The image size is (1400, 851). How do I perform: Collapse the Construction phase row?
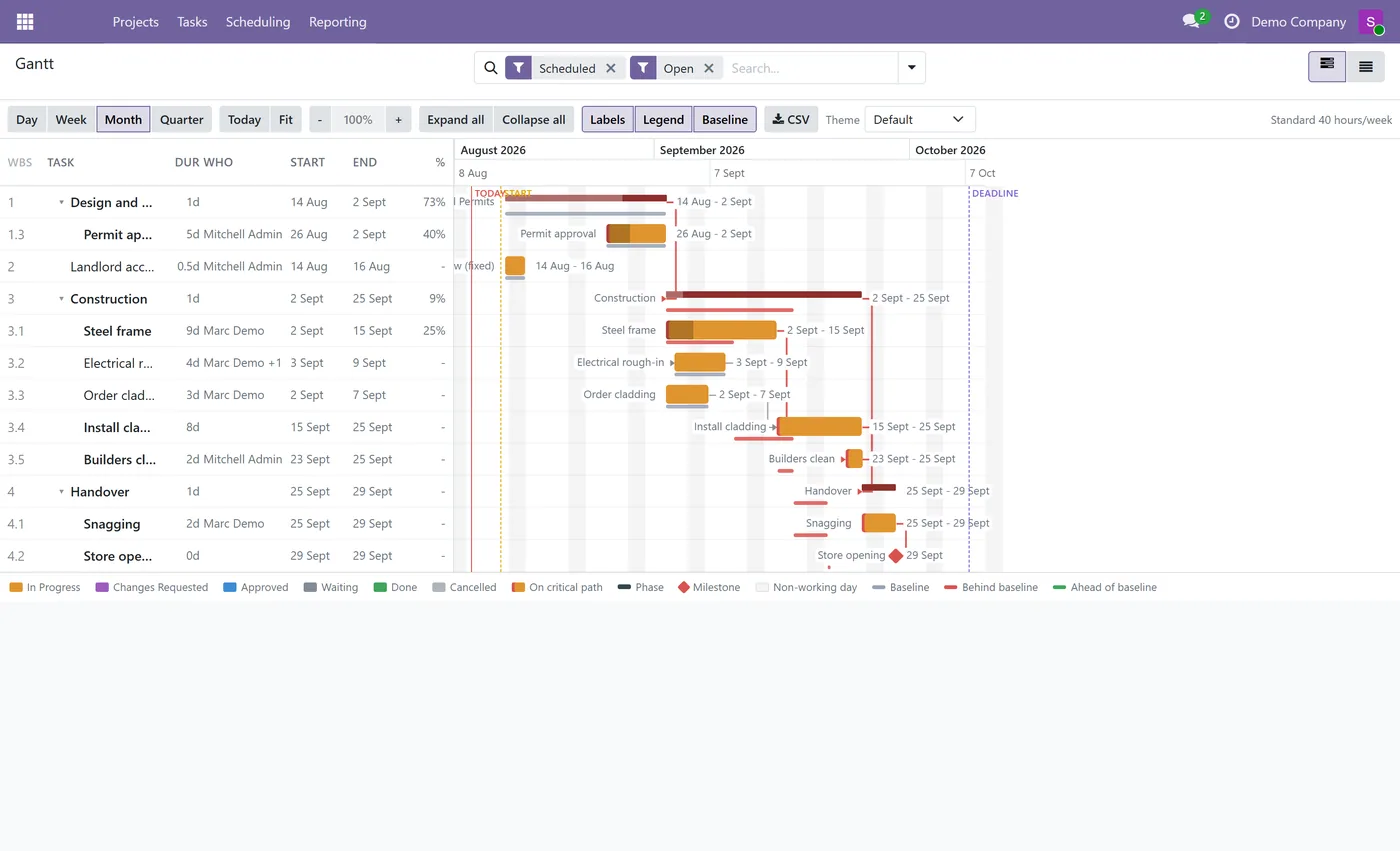[x=61, y=299]
